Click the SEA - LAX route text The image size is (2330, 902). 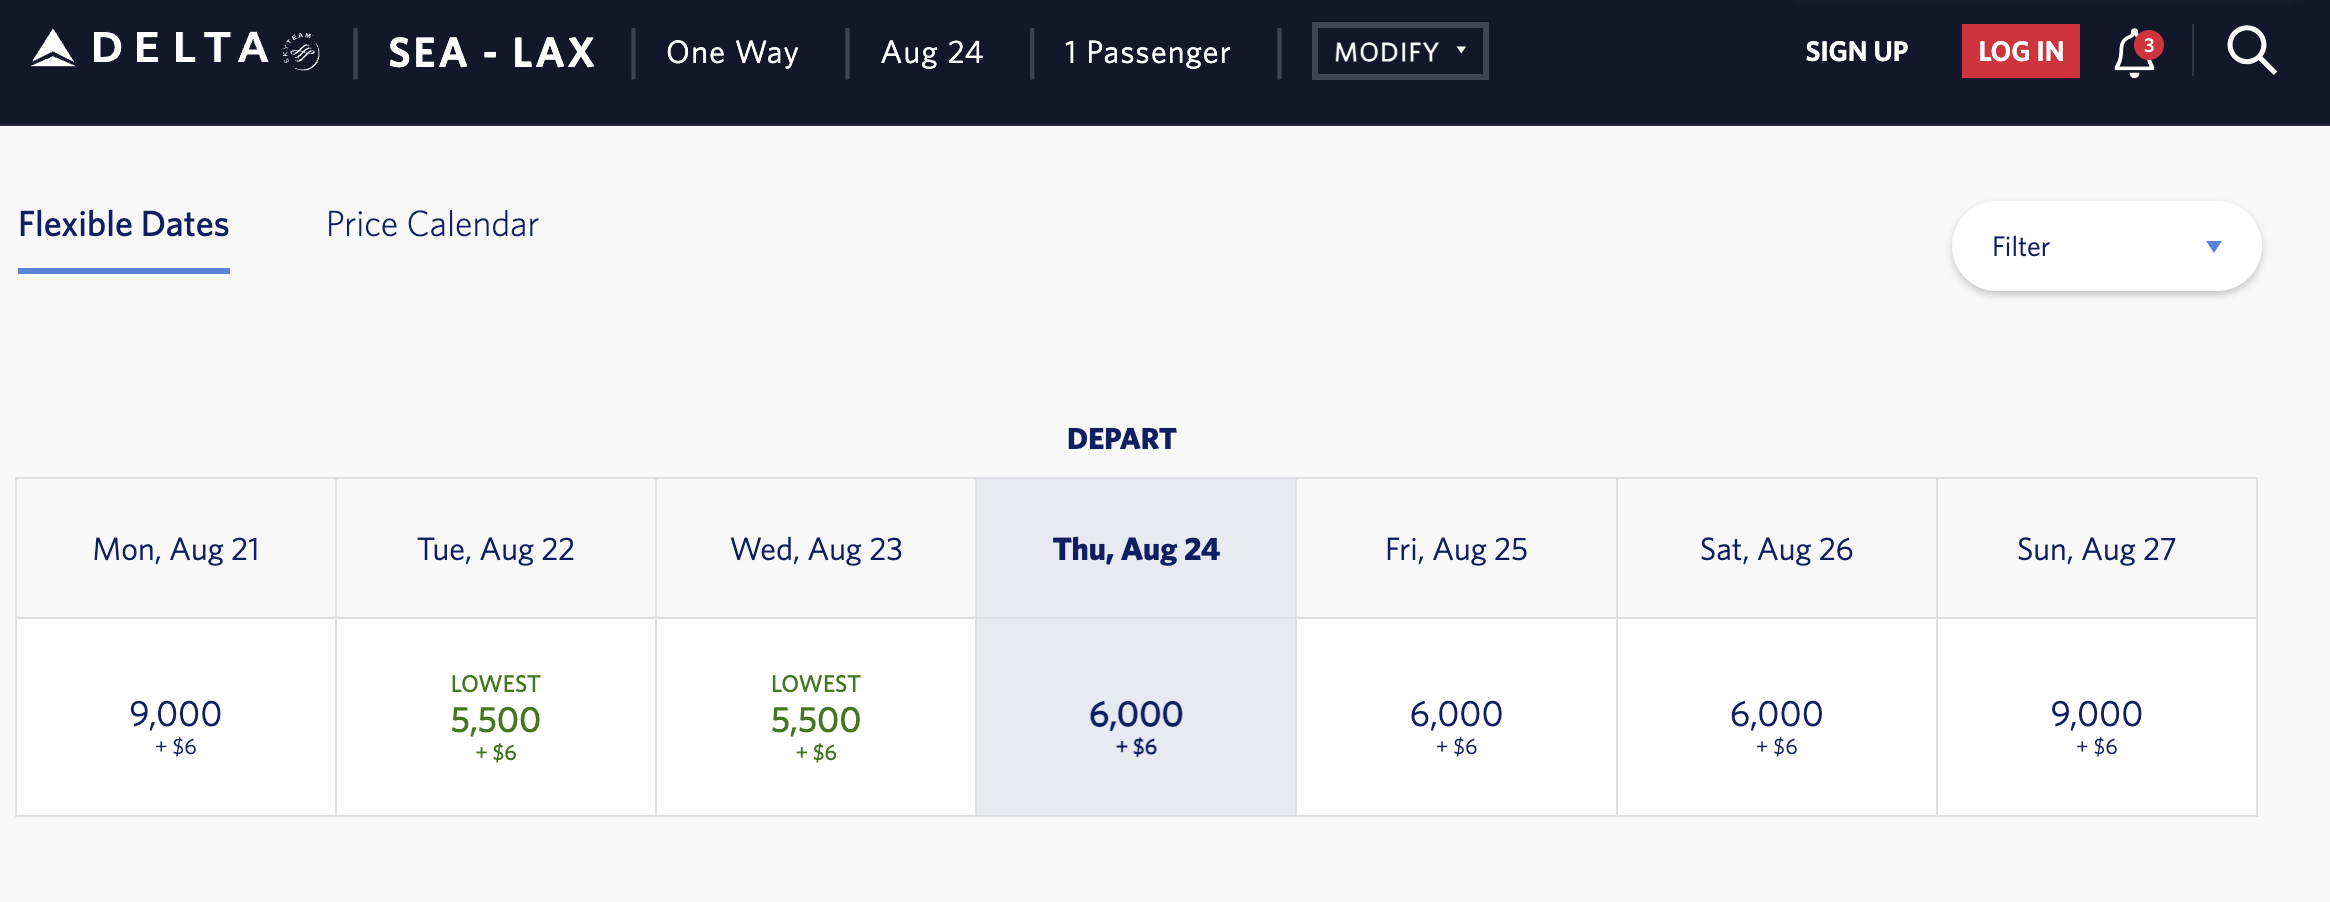point(491,52)
